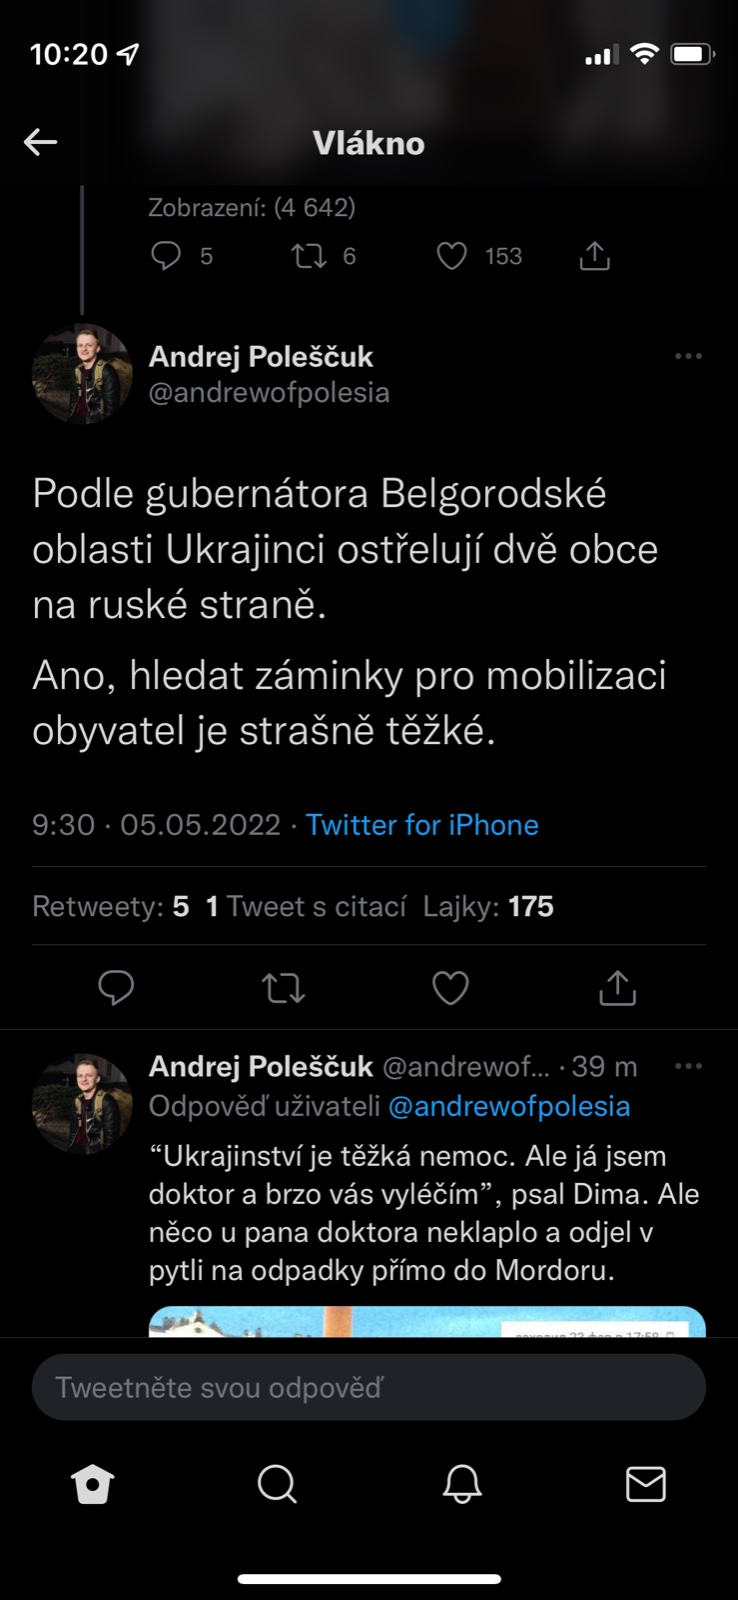Reply to the parent tweet with 5 replies
The image size is (738, 1600).
(166, 257)
